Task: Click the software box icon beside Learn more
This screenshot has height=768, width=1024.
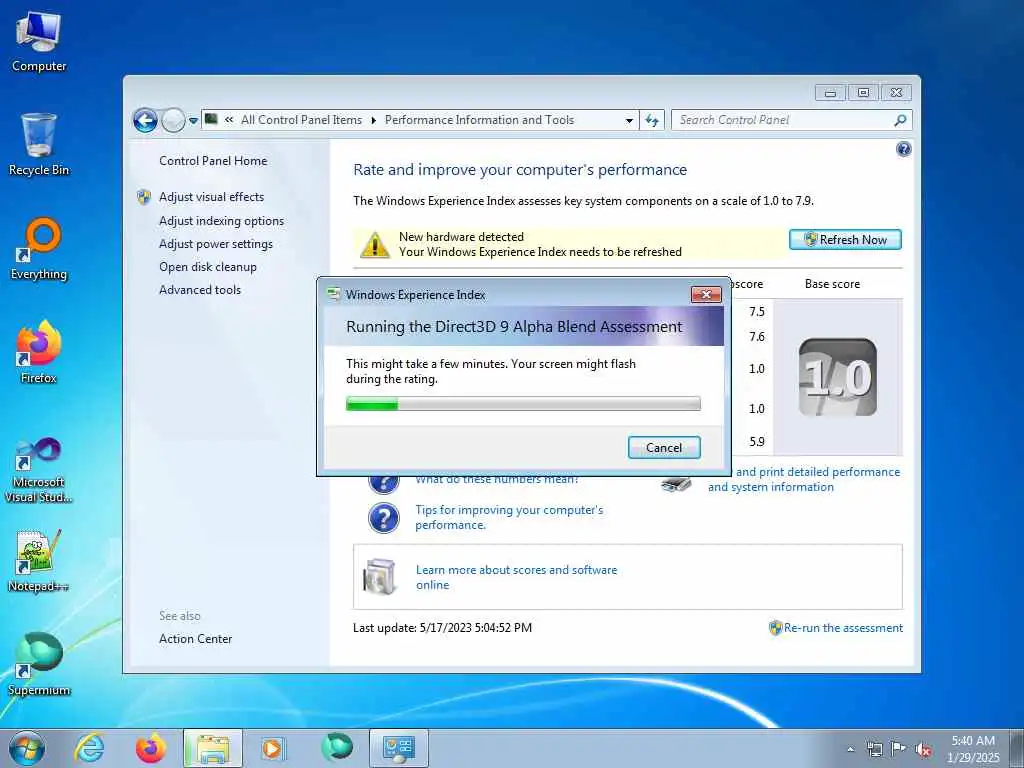Action: pos(381,577)
